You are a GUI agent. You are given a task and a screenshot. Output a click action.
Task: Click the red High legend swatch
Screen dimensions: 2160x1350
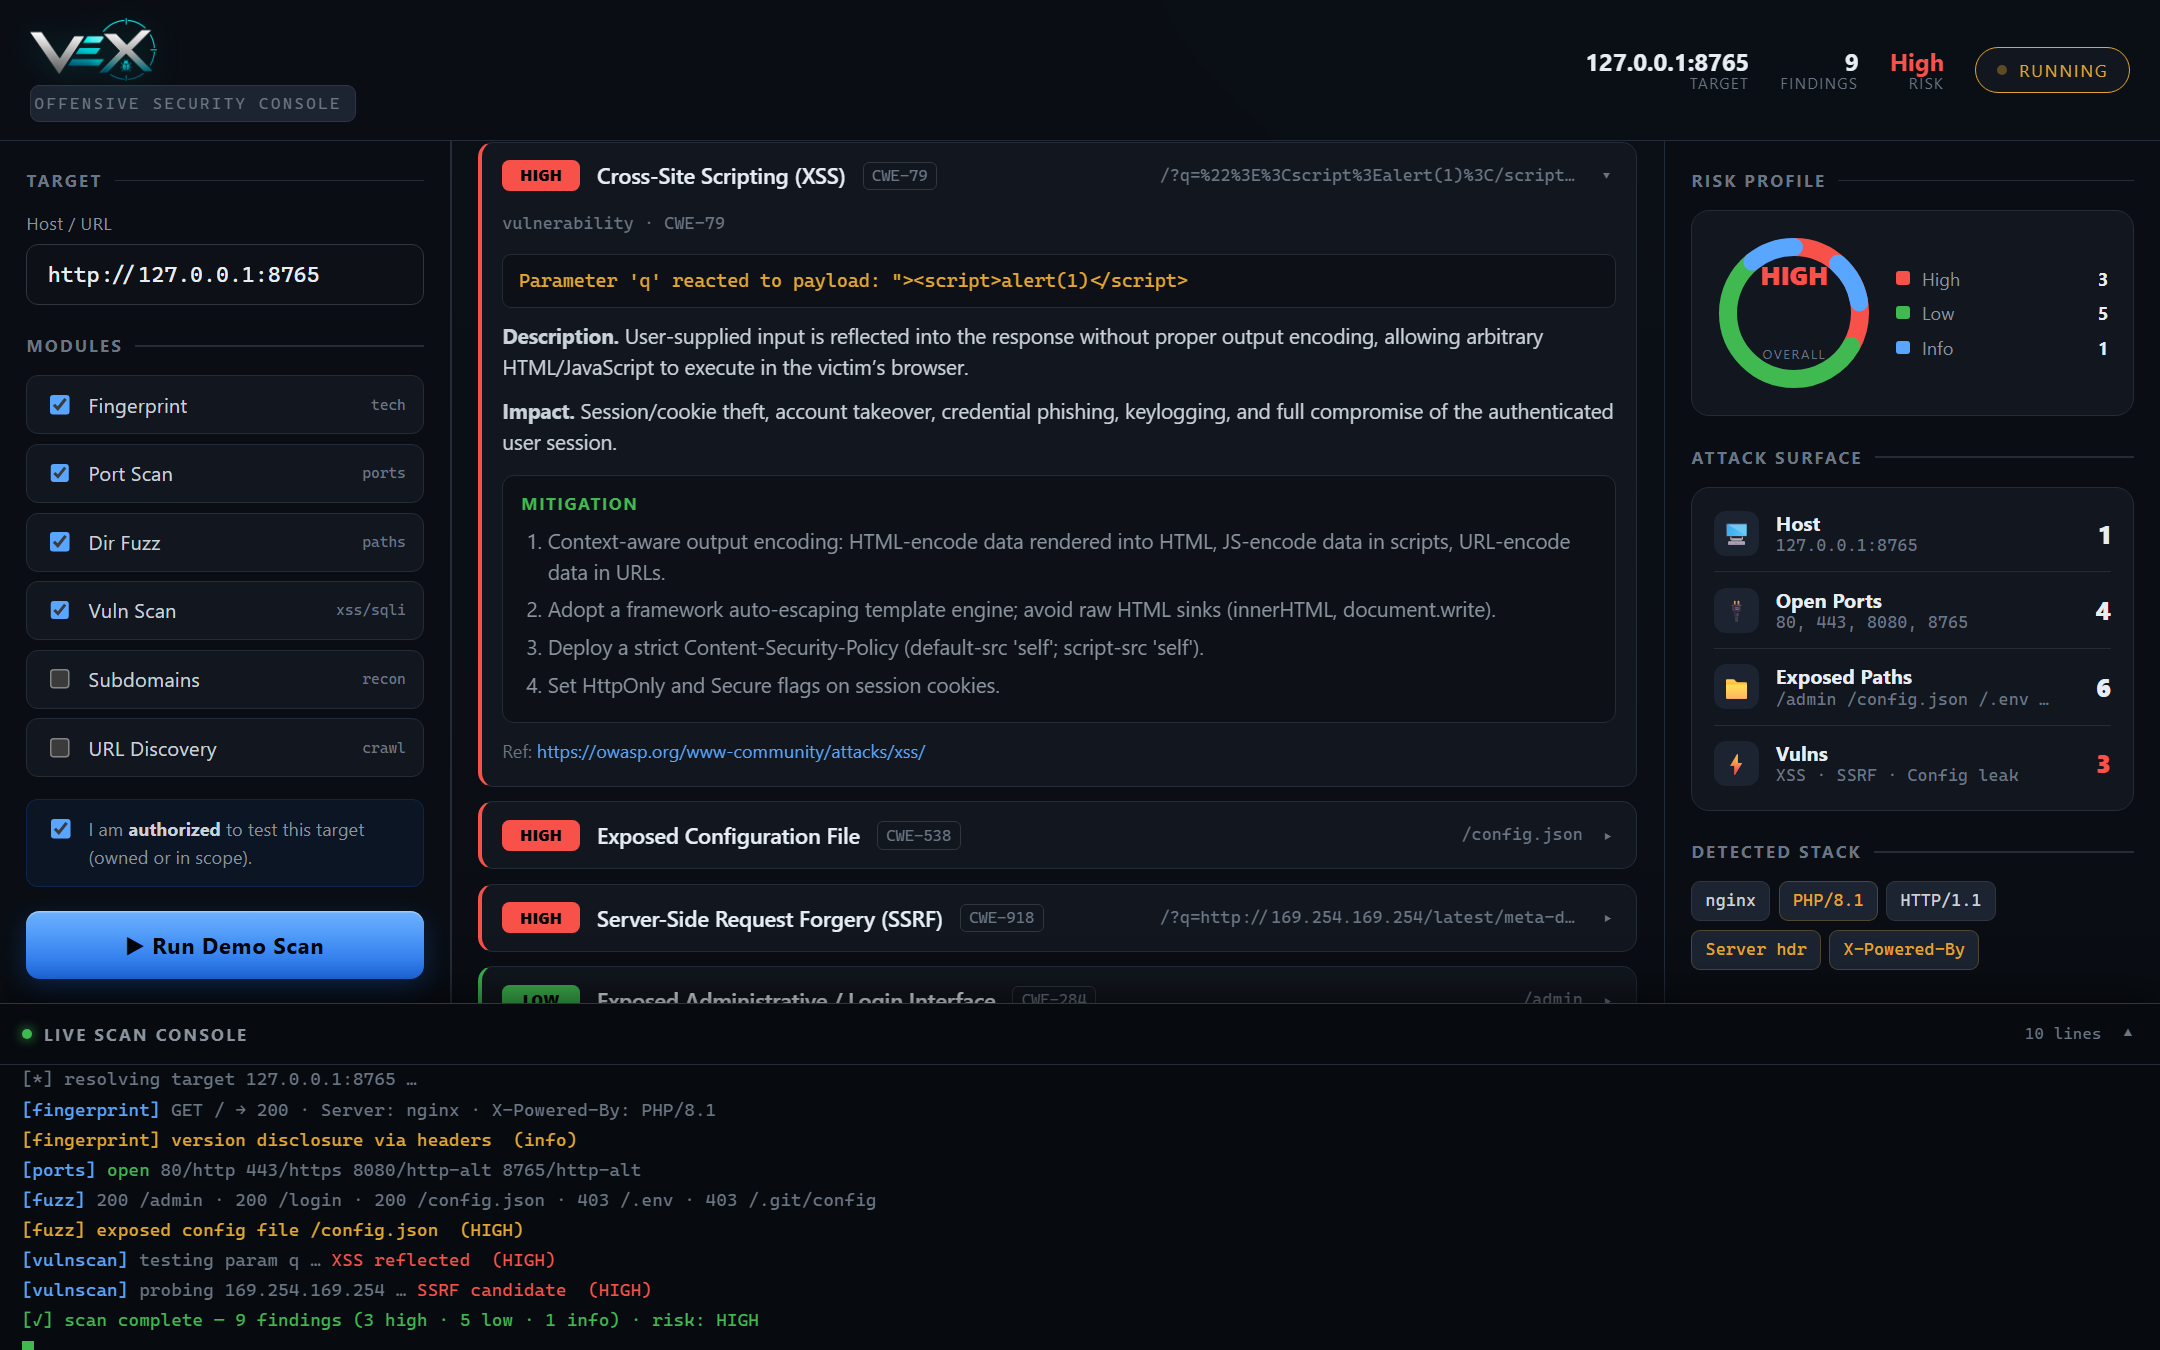pos(1903,279)
